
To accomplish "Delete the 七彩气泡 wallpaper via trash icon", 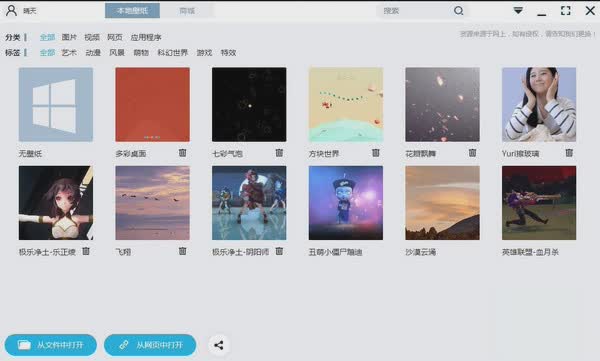I will coord(279,153).
